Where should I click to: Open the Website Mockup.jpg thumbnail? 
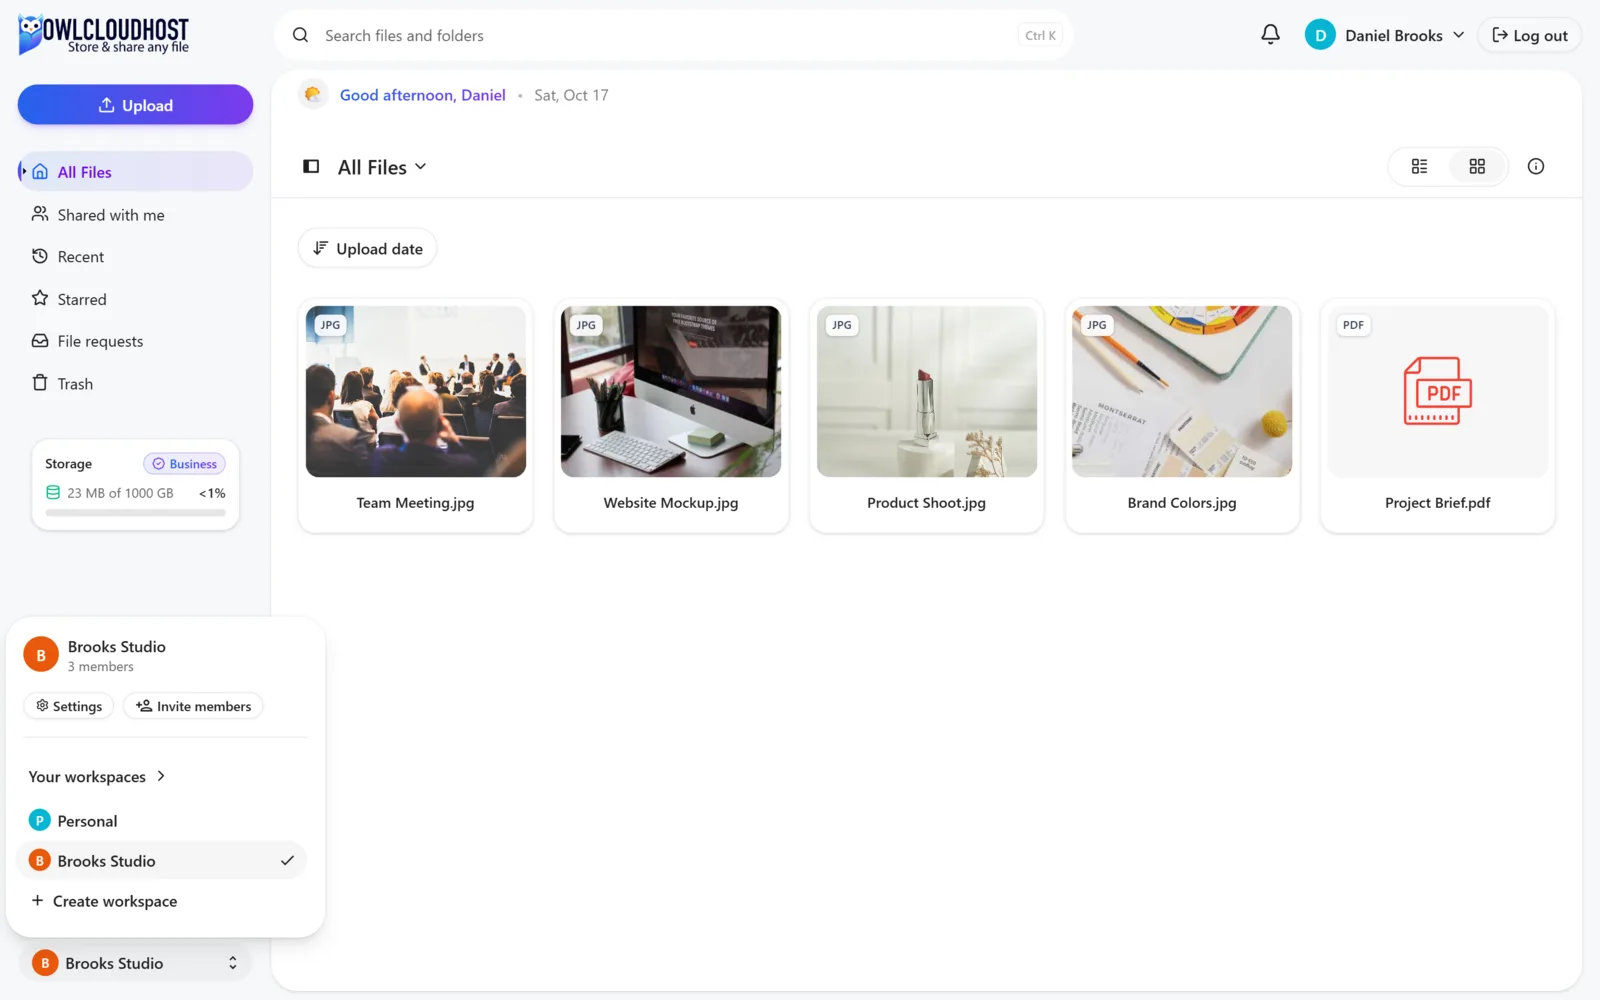(x=671, y=391)
